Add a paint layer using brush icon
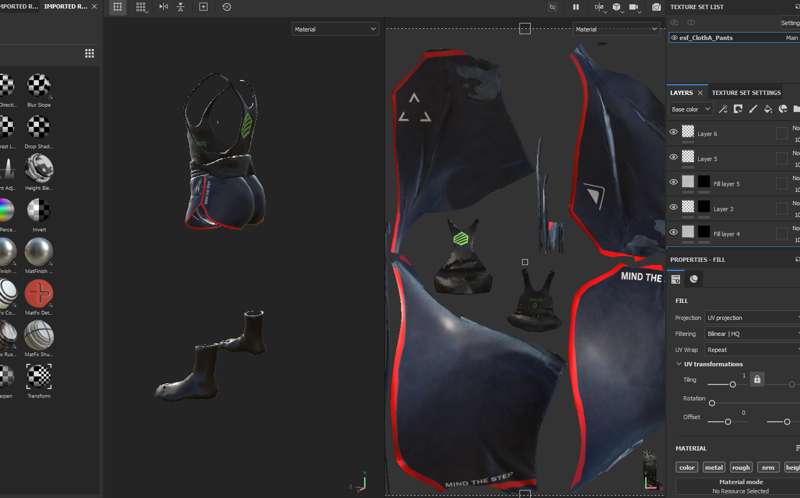Image resolution: width=800 pixels, height=498 pixels. [752, 109]
